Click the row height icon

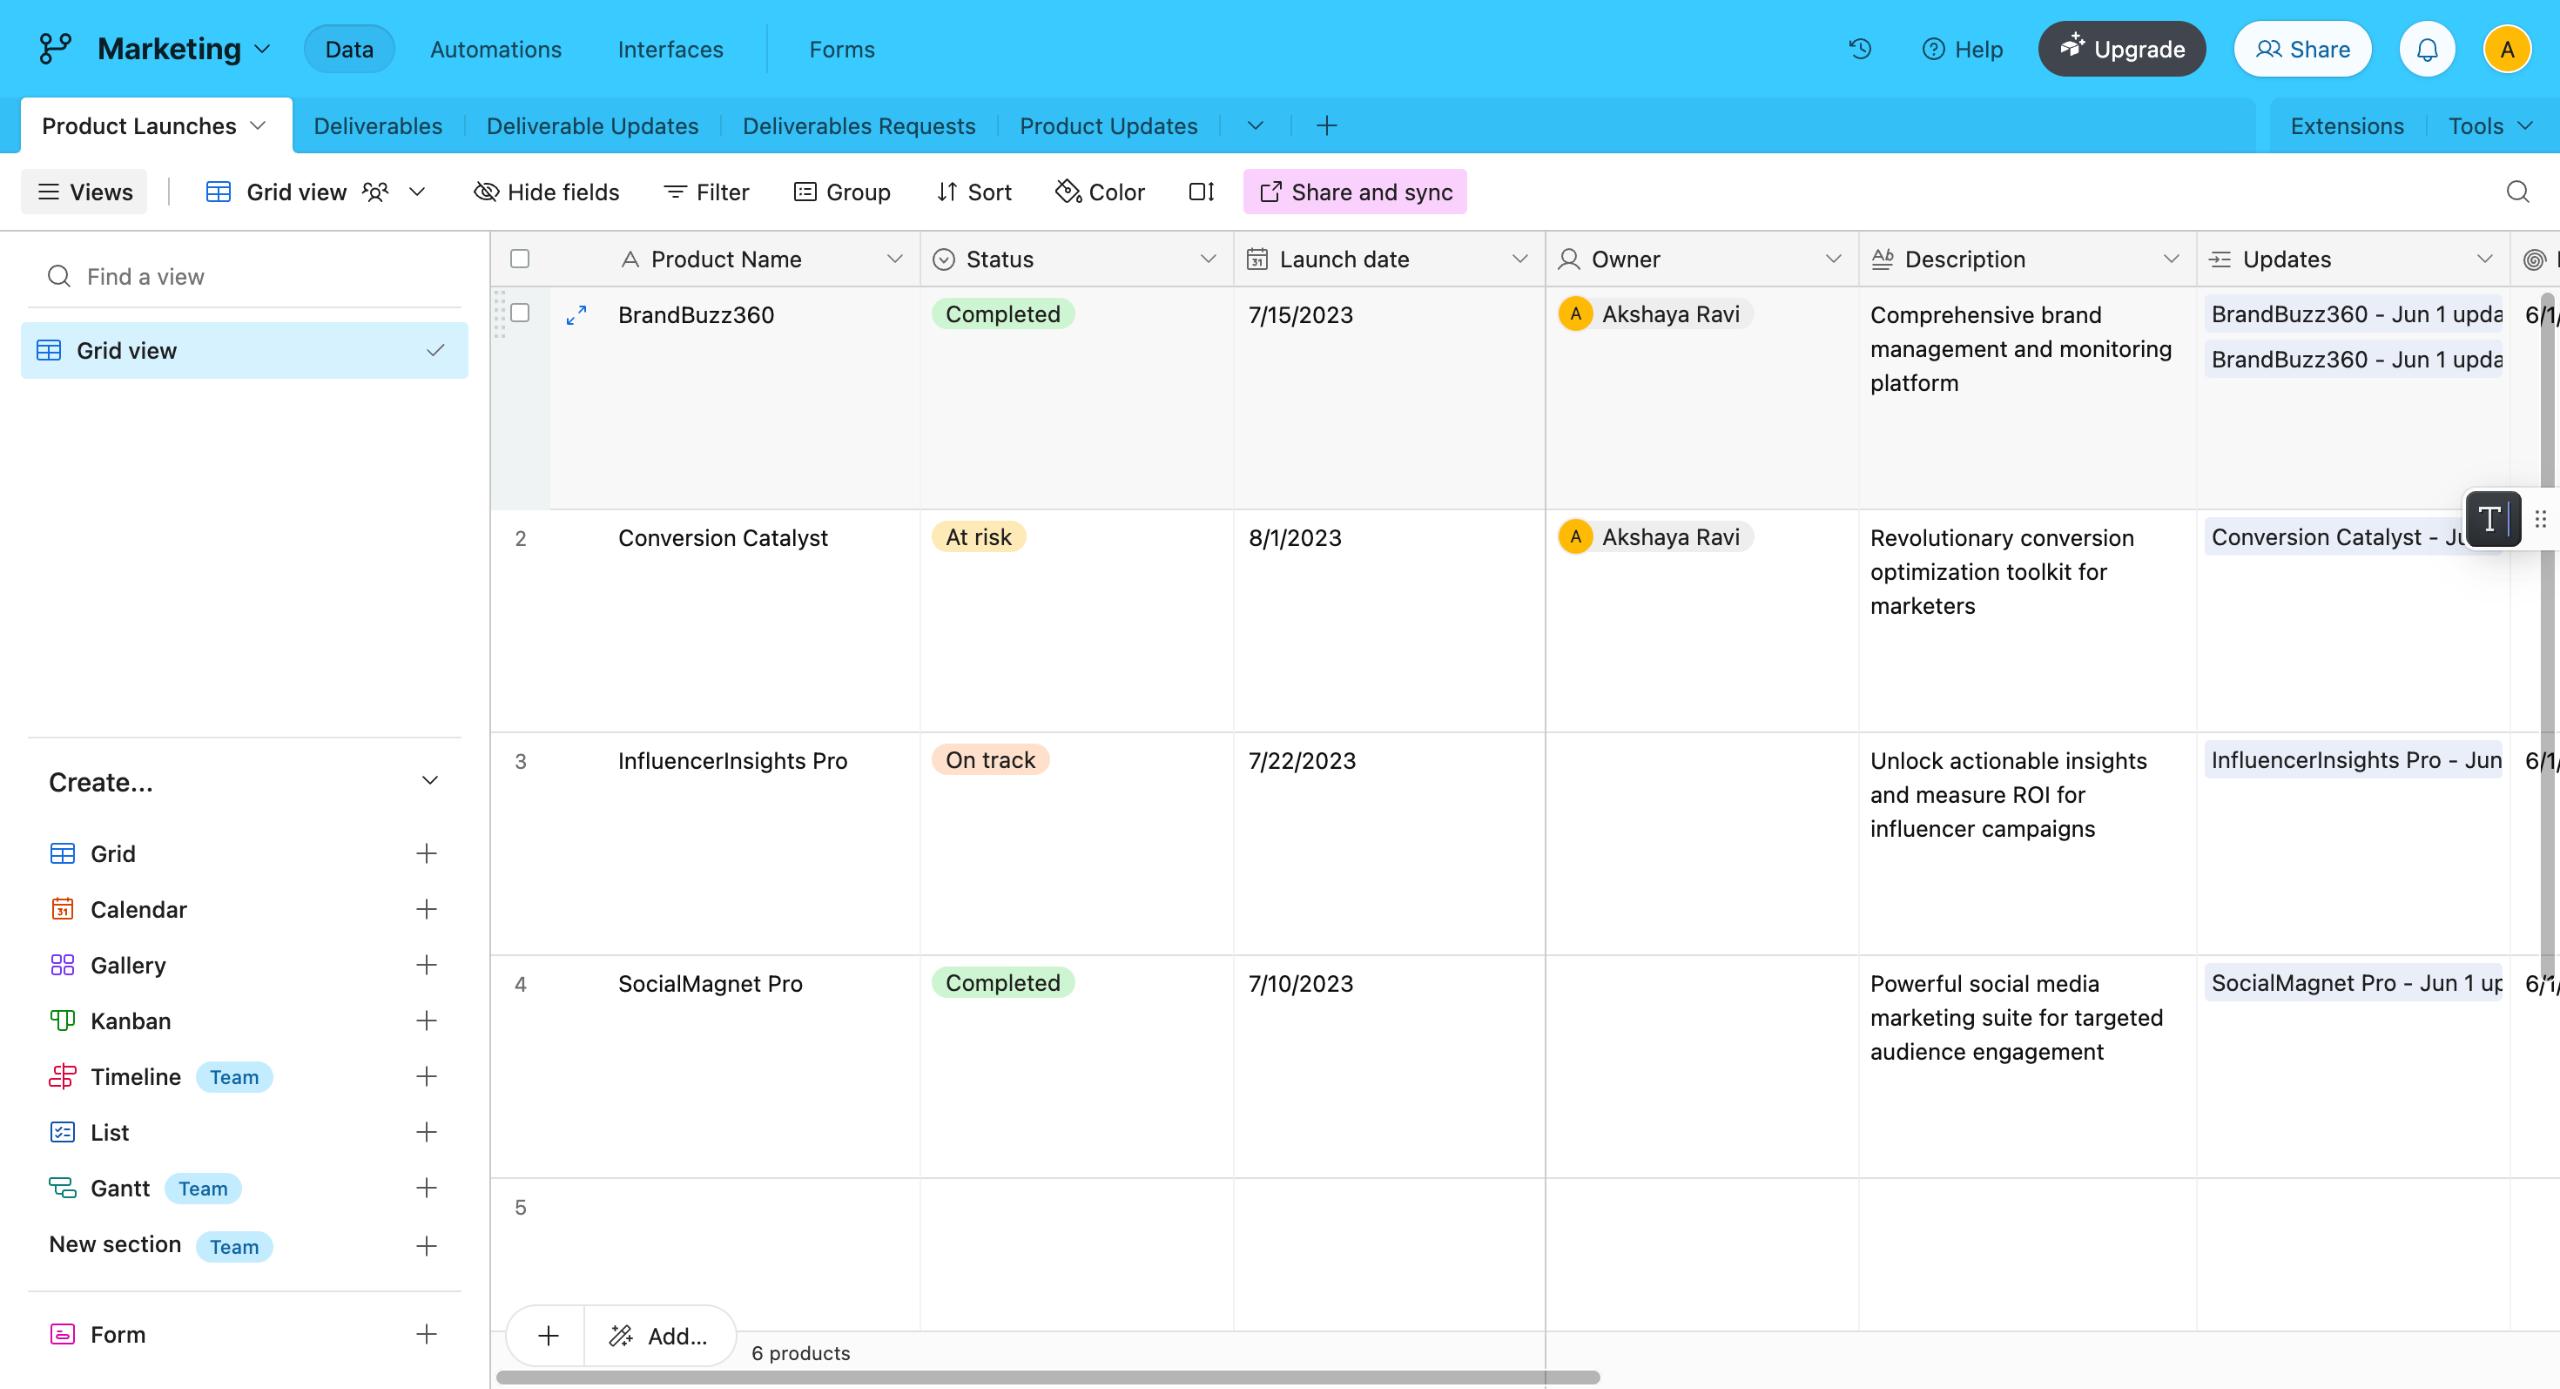tap(1201, 192)
